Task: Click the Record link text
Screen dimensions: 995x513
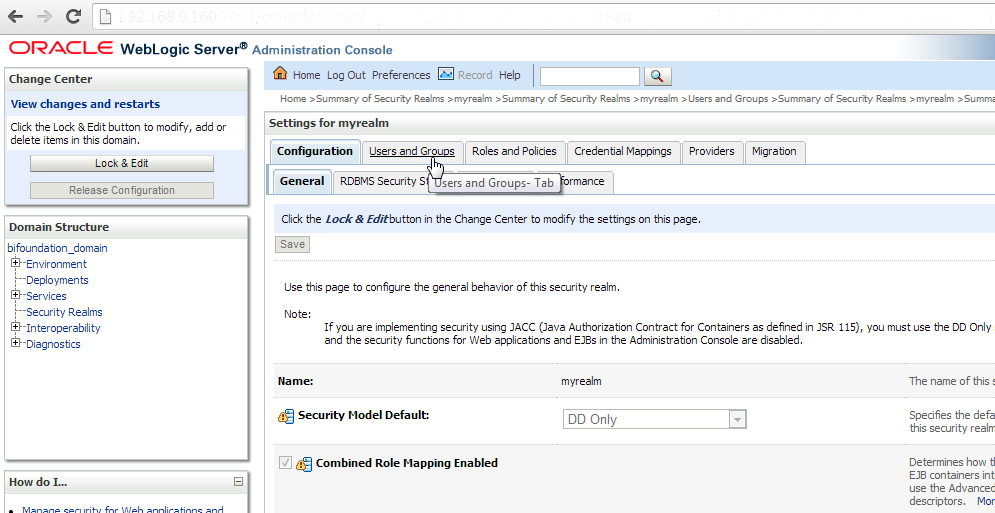Action: coord(475,75)
